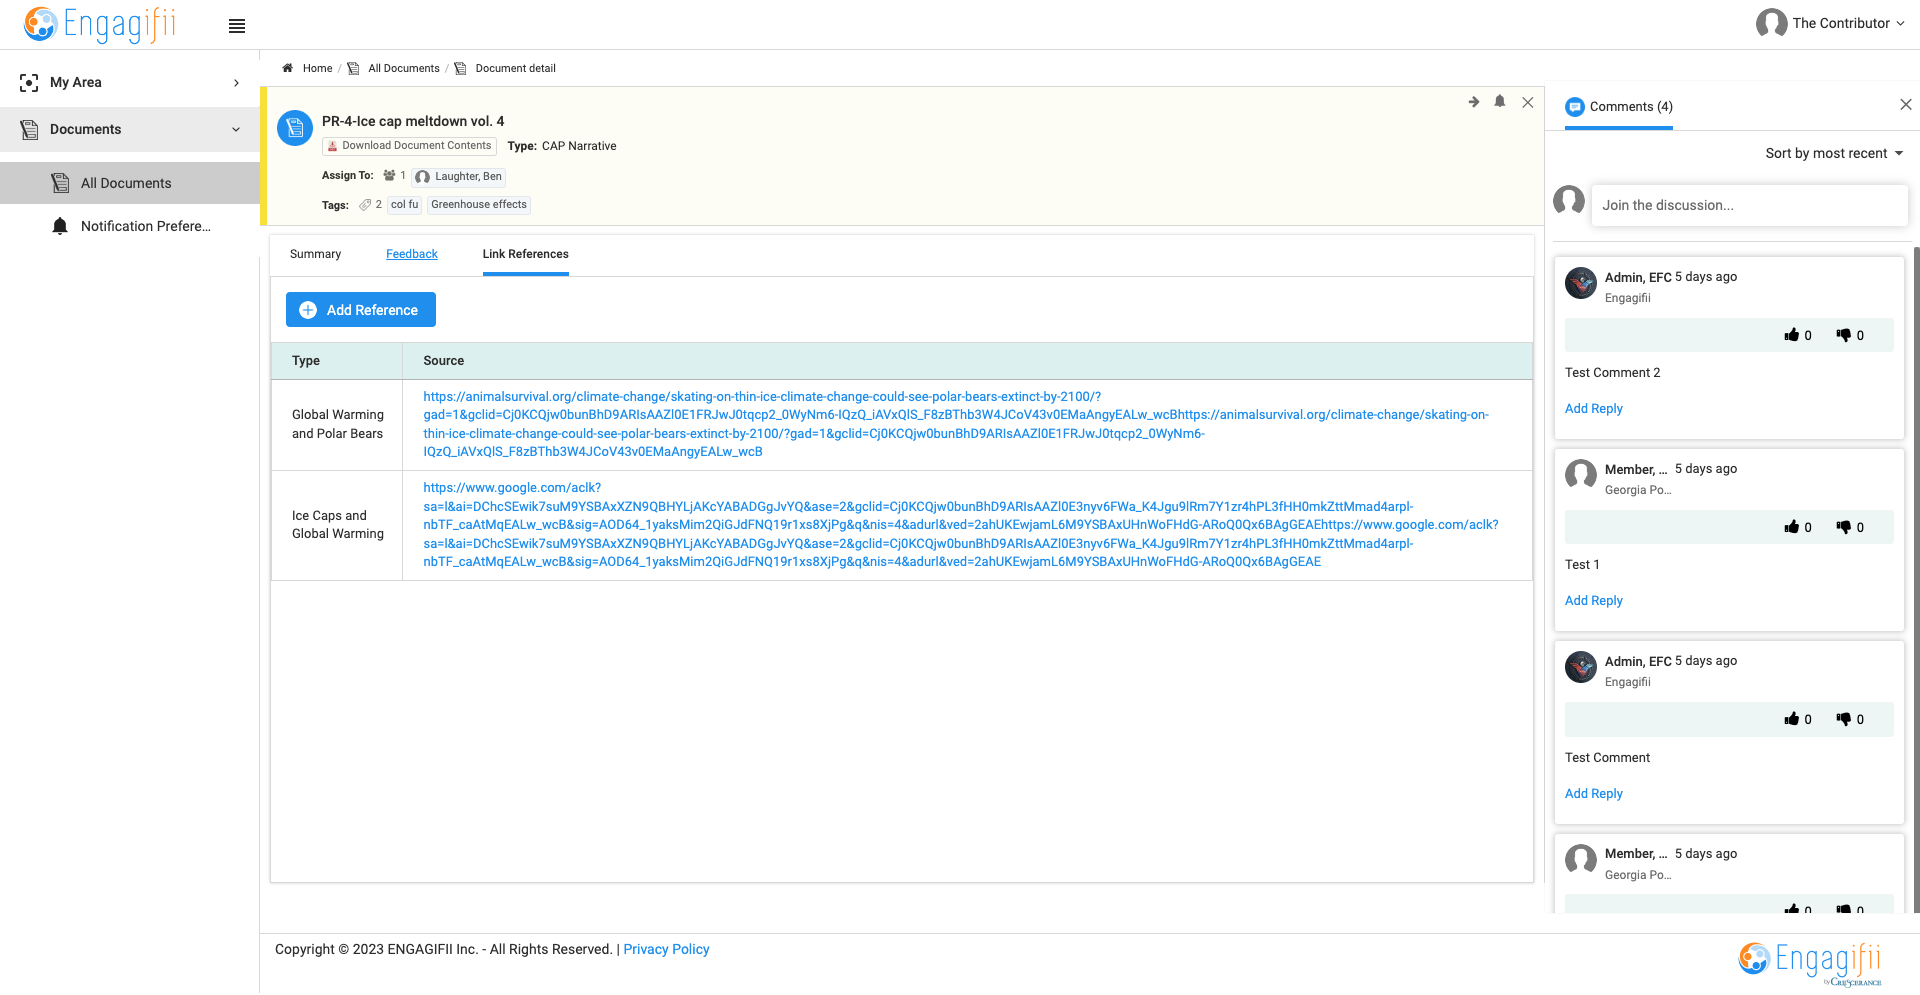Thumbs up the 'Test 1' comment
1920x995 pixels.
tap(1792, 527)
